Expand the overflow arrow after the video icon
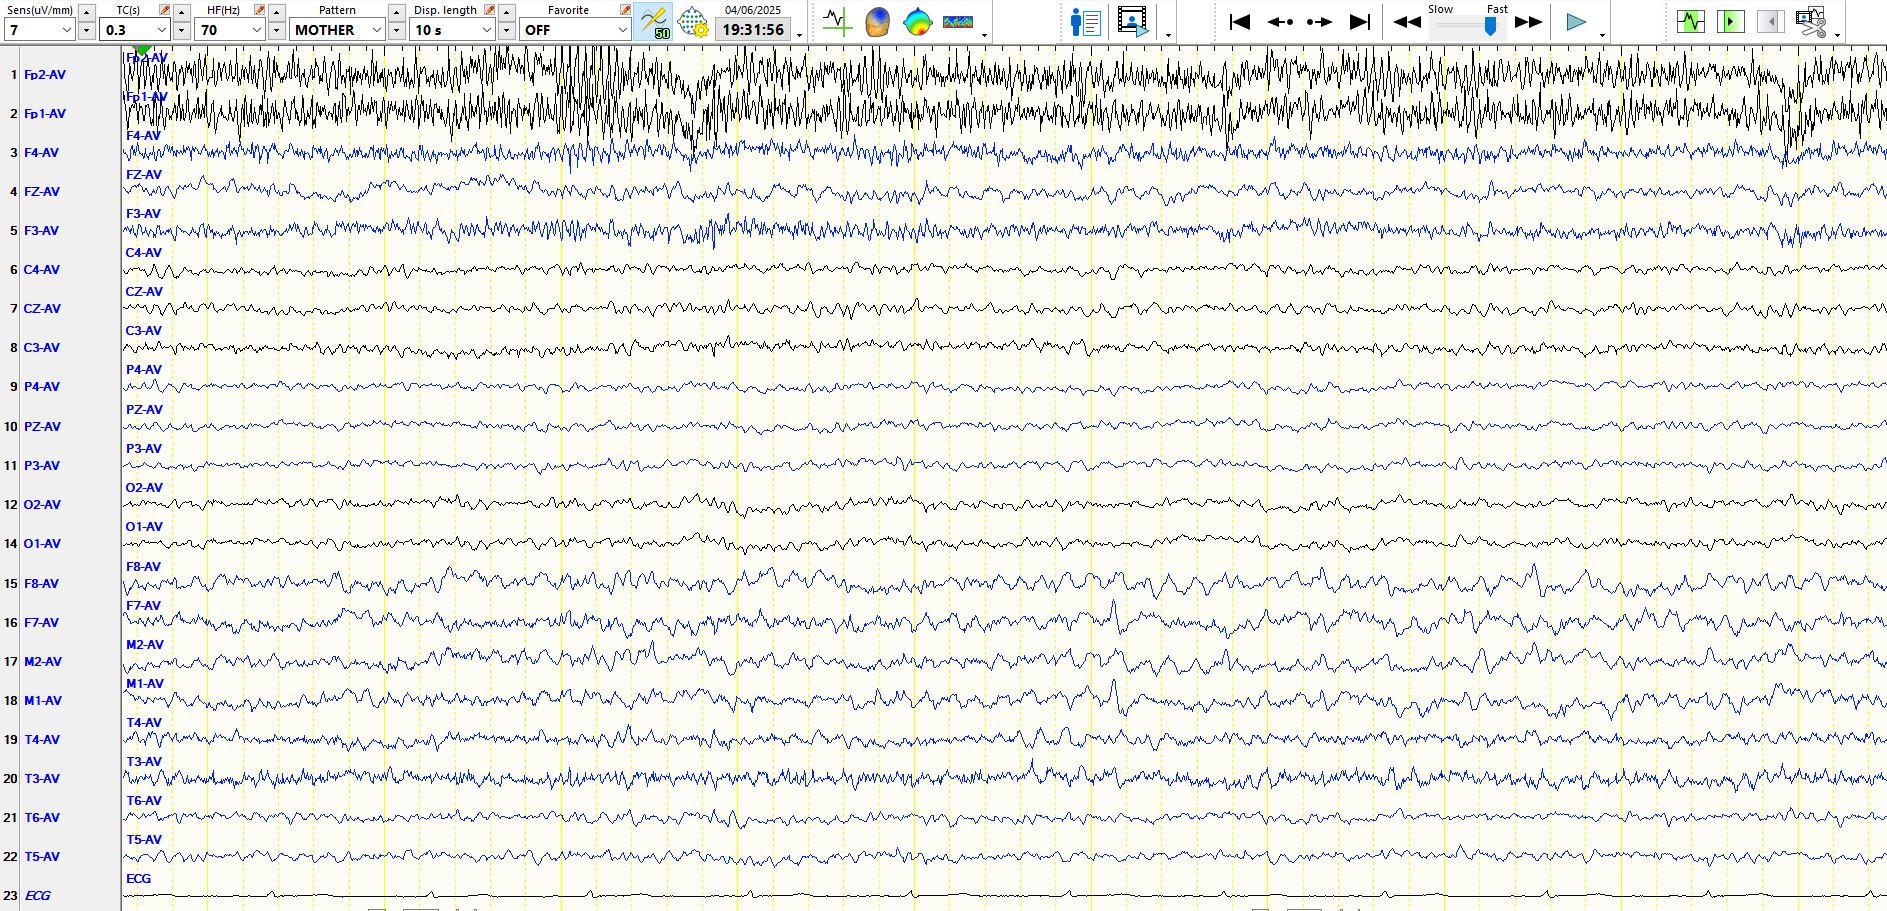 (x=1168, y=35)
